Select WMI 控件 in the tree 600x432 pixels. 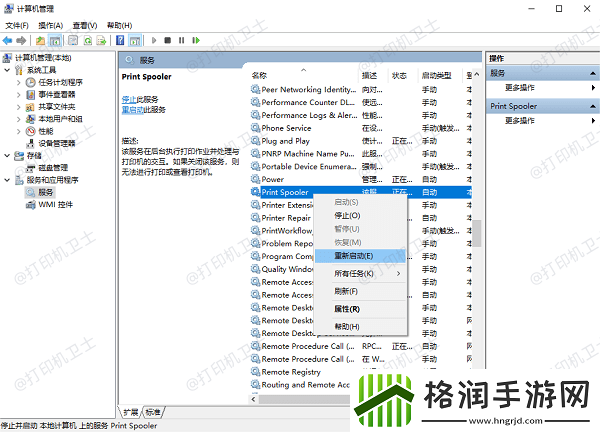[x=55, y=204]
